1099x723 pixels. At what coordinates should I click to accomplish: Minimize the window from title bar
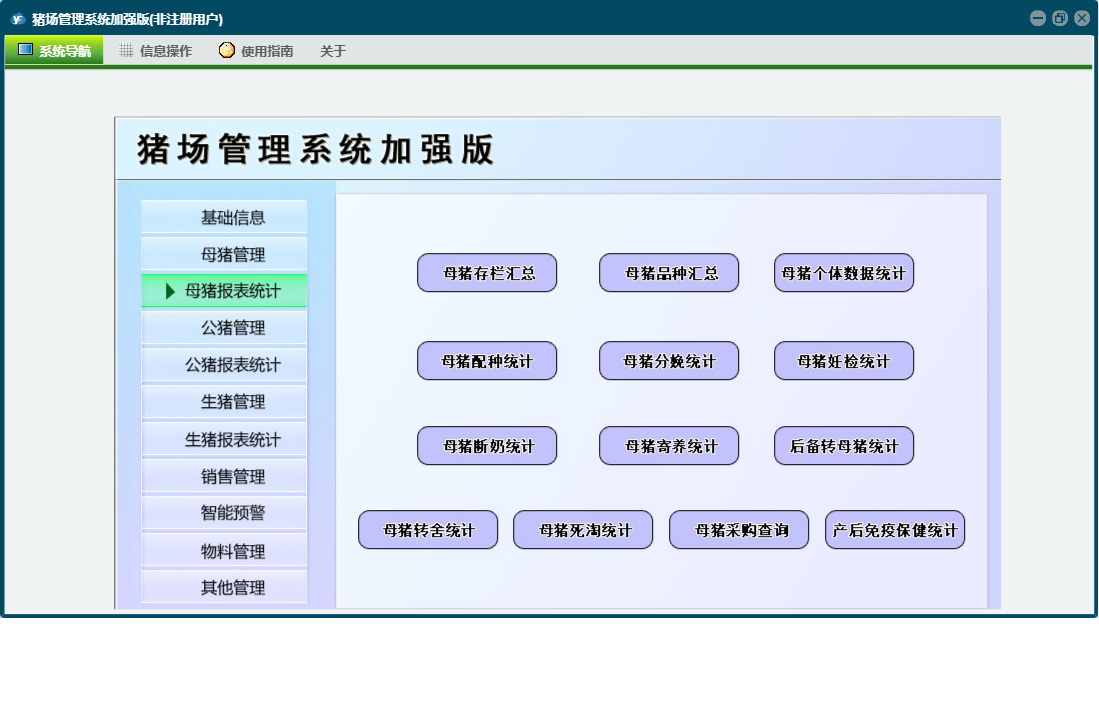[1038, 18]
